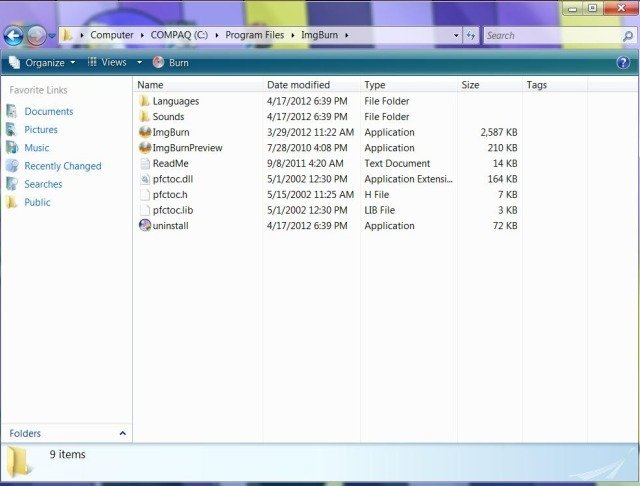This screenshot has height=486, width=640.
Task: Expand arrow after Program Files breadcrumb
Action: point(293,36)
